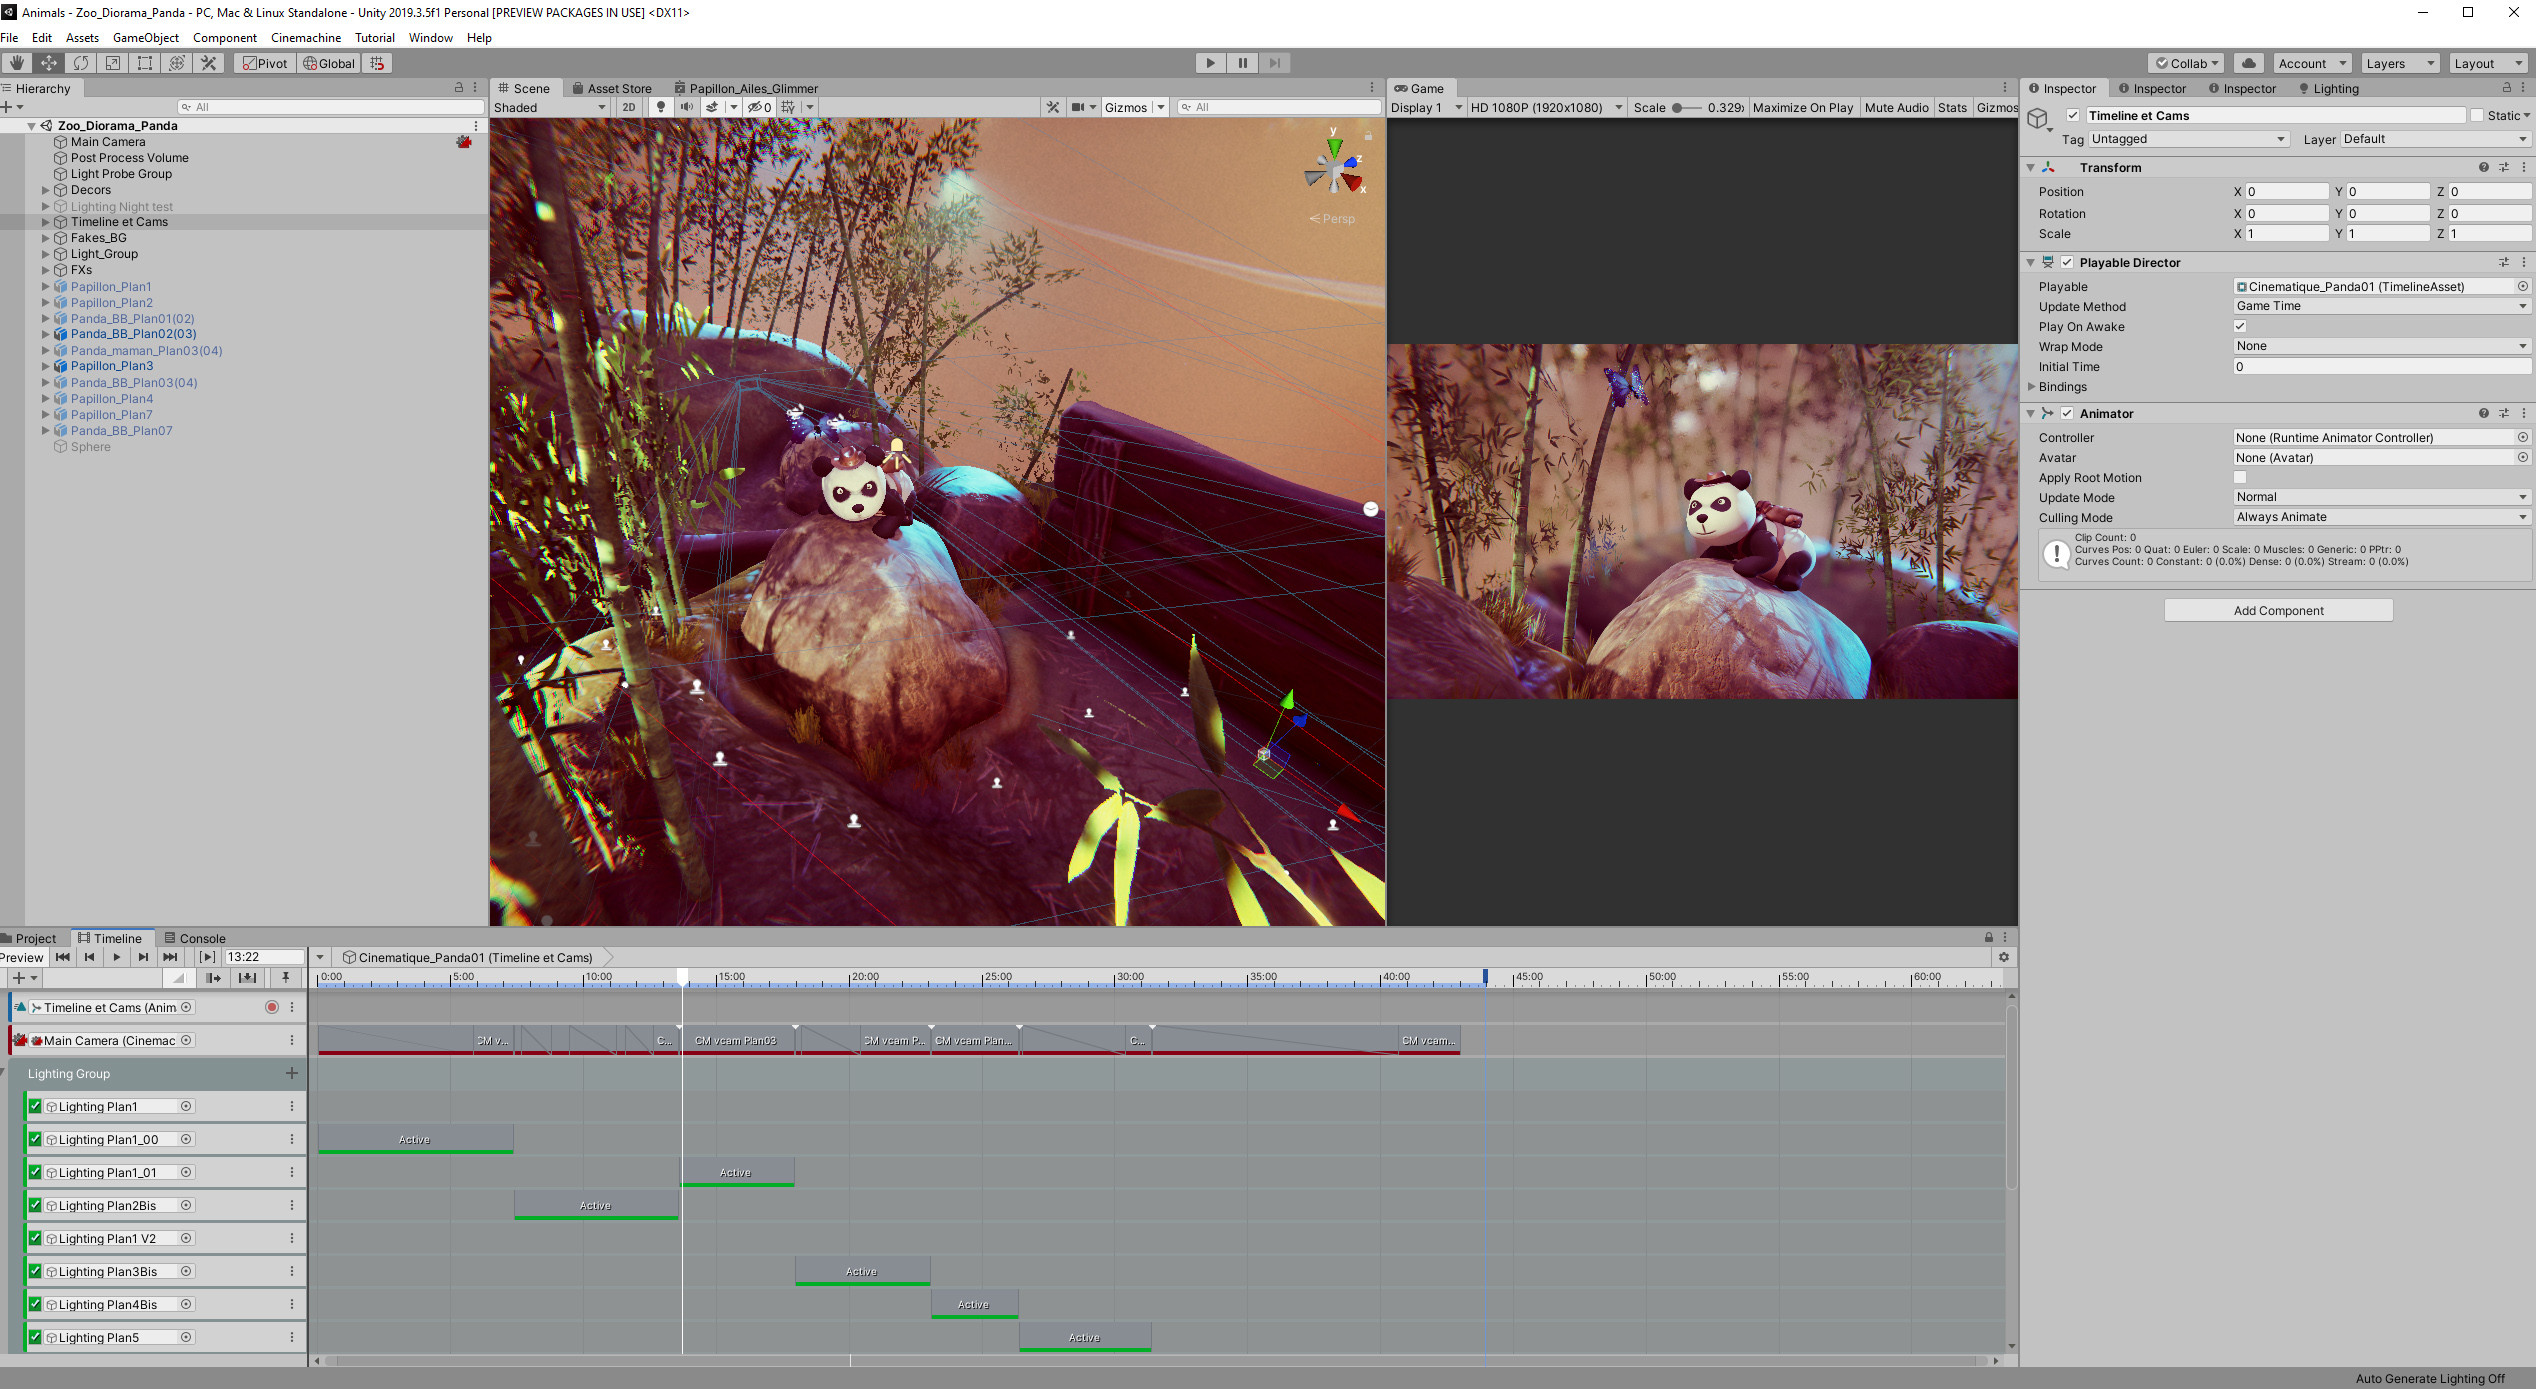
Task: Enable Apply Root Motion checkbox
Action: click(2240, 477)
